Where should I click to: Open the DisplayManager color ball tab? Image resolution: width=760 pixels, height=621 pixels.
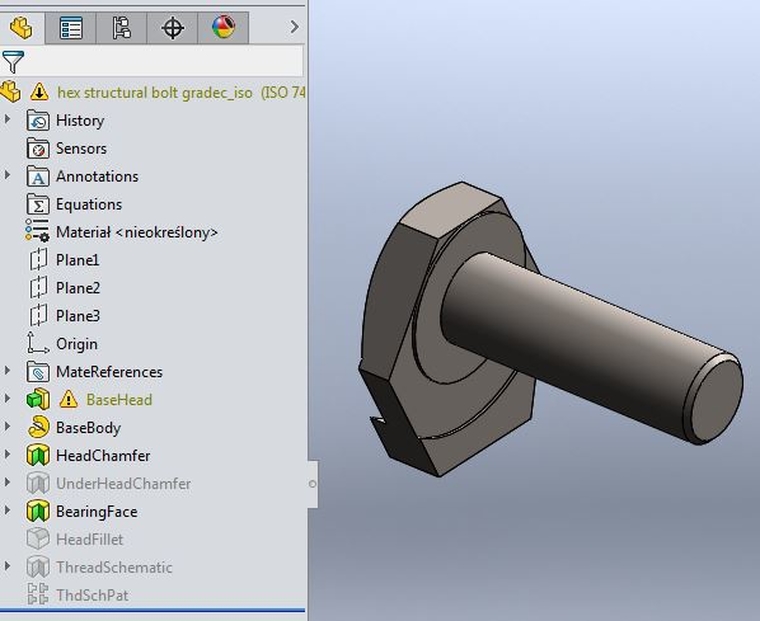[x=223, y=28]
